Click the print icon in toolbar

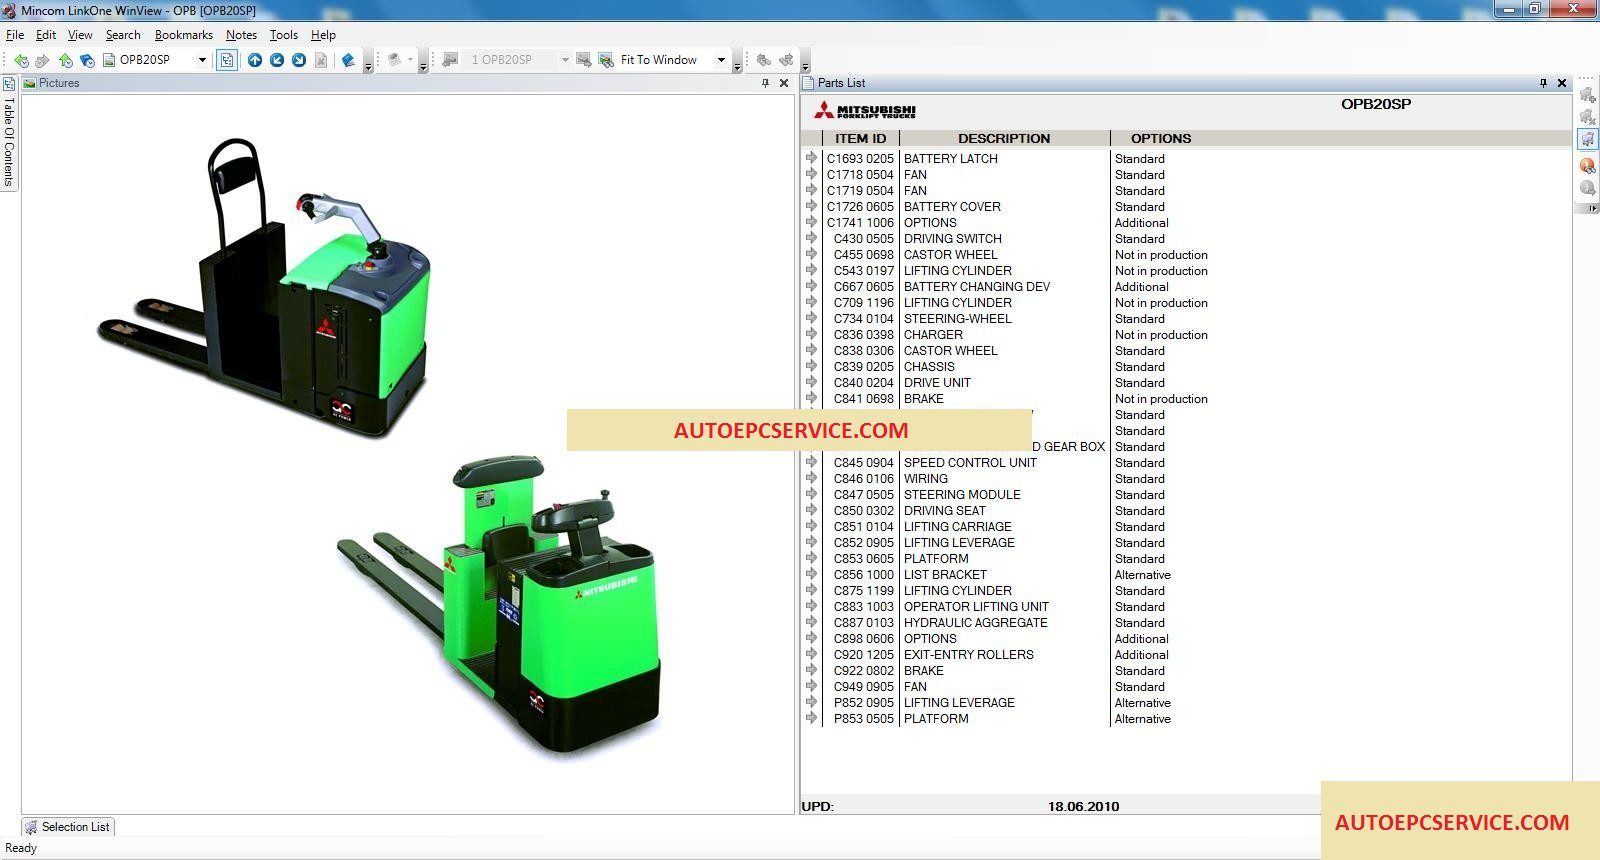point(395,60)
